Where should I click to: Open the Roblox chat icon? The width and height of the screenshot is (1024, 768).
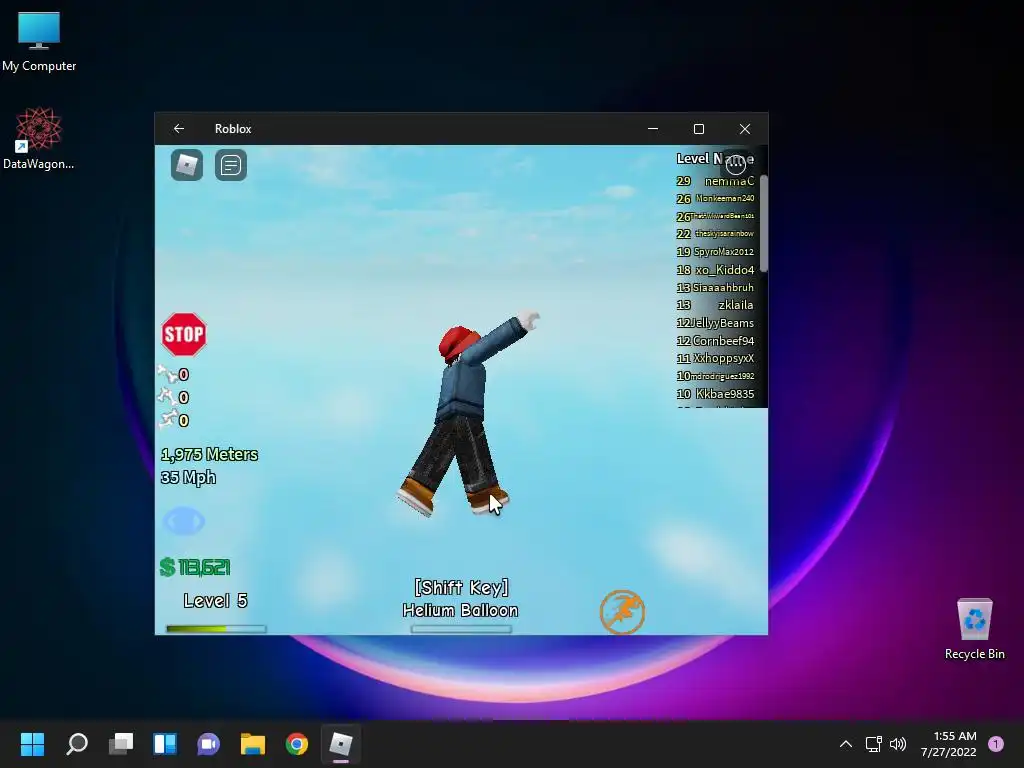231,165
